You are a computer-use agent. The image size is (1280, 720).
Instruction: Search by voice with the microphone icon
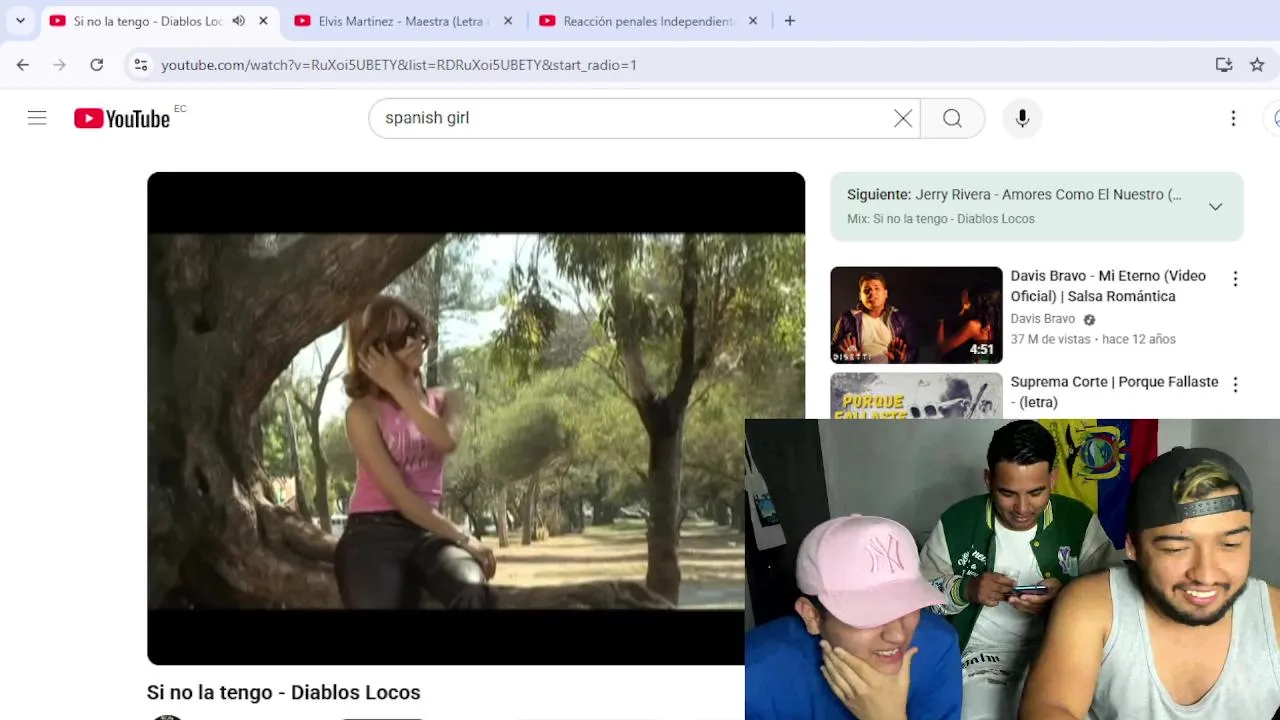pyautogui.click(x=1022, y=118)
